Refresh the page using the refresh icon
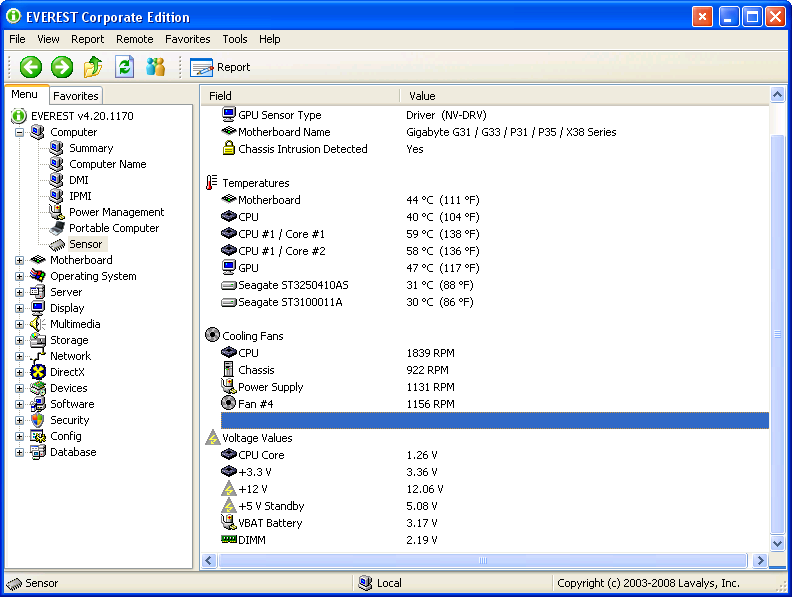 [x=124, y=67]
